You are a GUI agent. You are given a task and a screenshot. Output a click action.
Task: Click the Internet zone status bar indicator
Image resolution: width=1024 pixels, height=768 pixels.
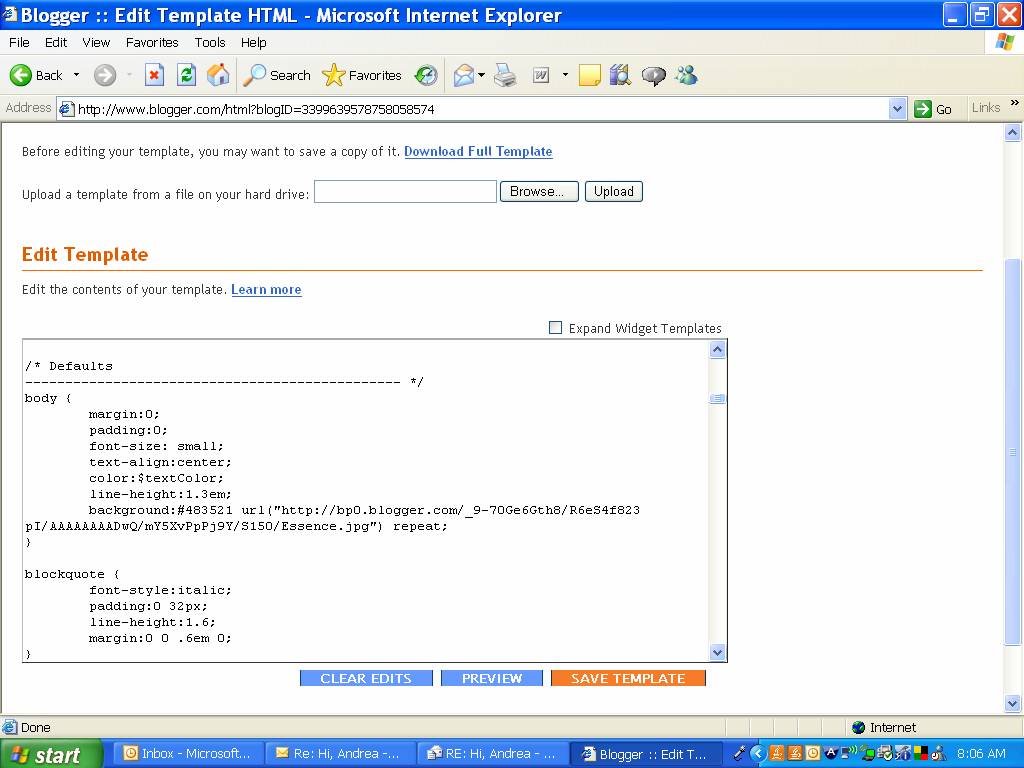coord(884,728)
